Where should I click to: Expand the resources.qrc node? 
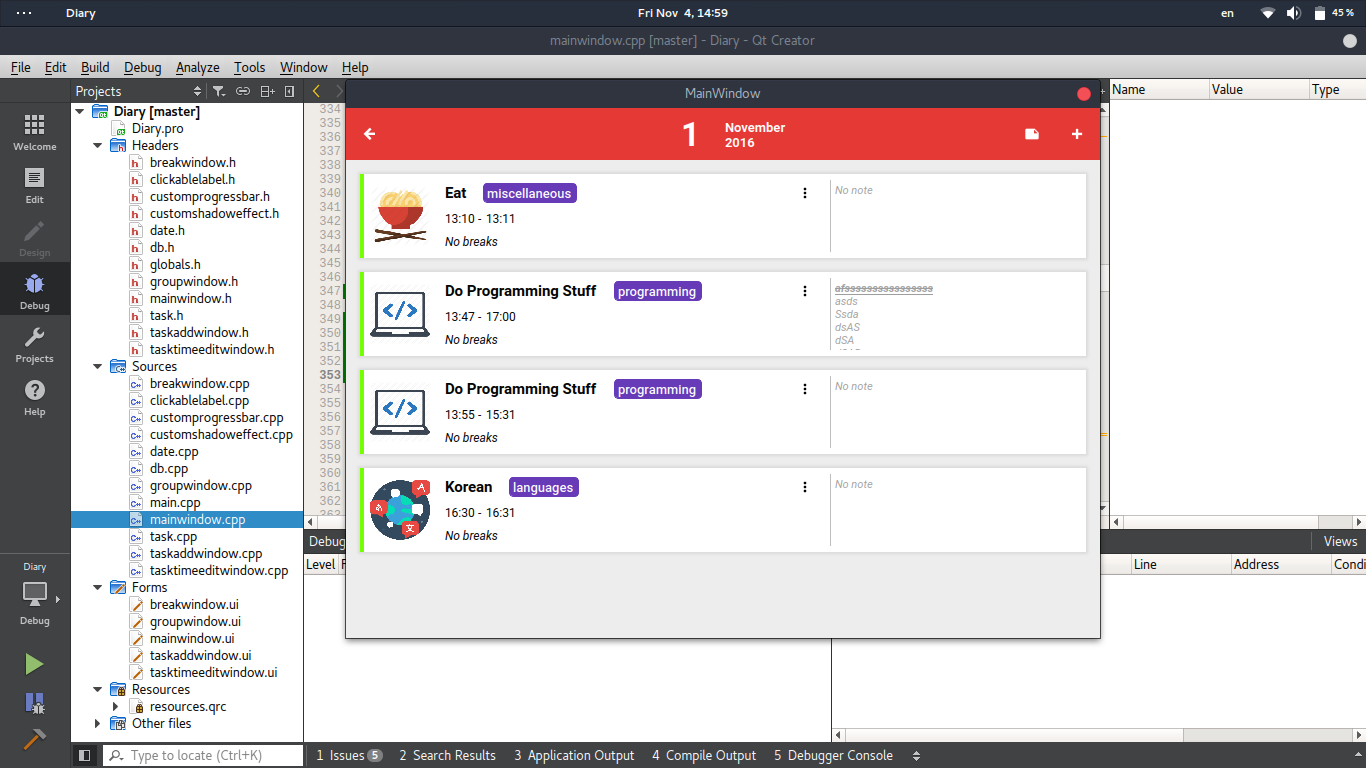(x=116, y=707)
